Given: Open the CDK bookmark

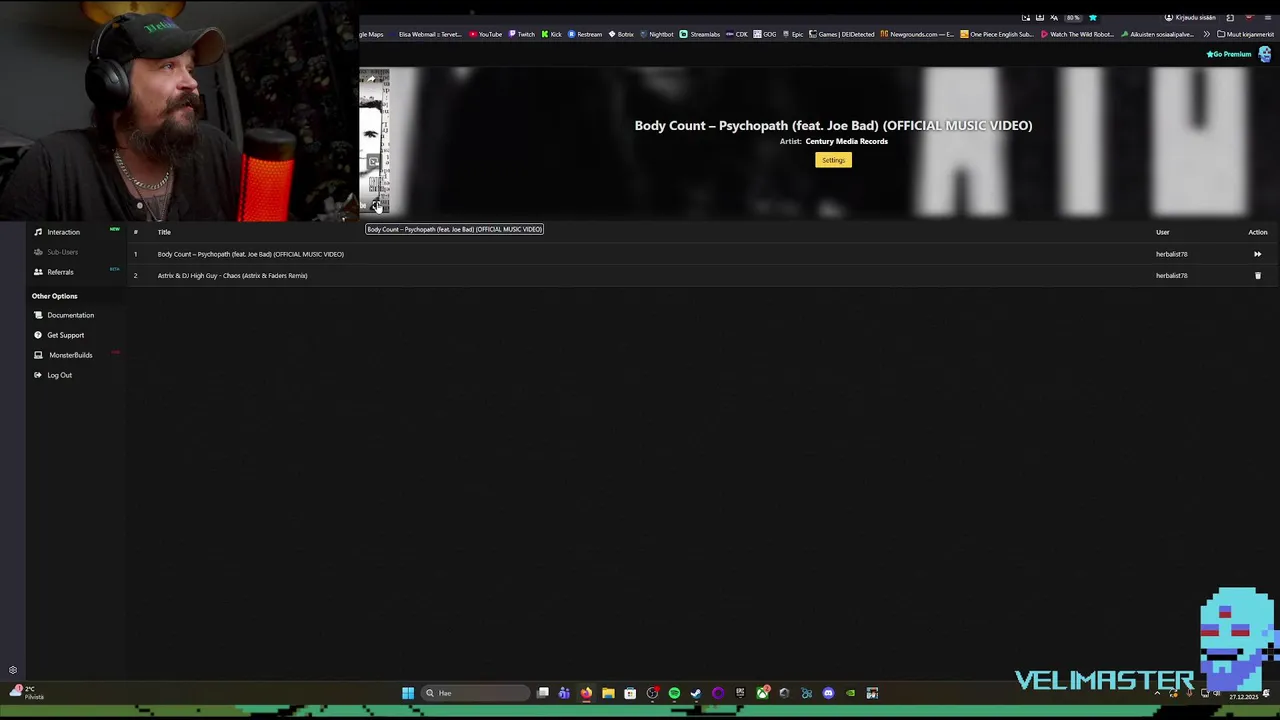Looking at the screenshot, I should coord(737,34).
